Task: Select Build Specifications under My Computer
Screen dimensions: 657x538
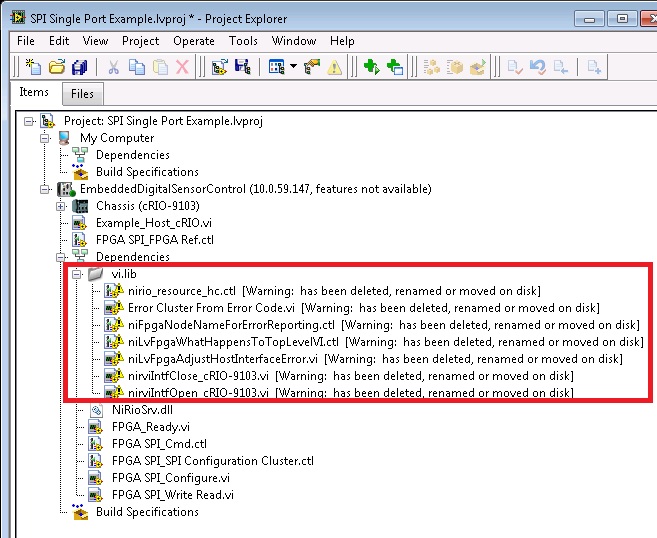Action: 147,172
